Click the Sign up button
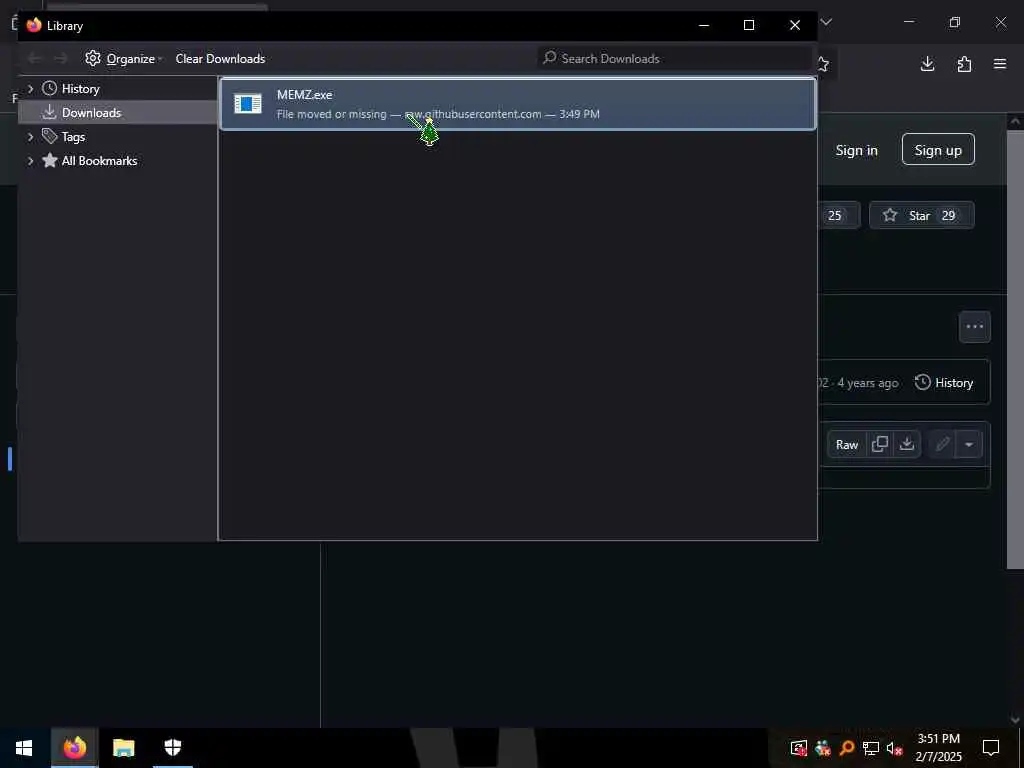 938,150
